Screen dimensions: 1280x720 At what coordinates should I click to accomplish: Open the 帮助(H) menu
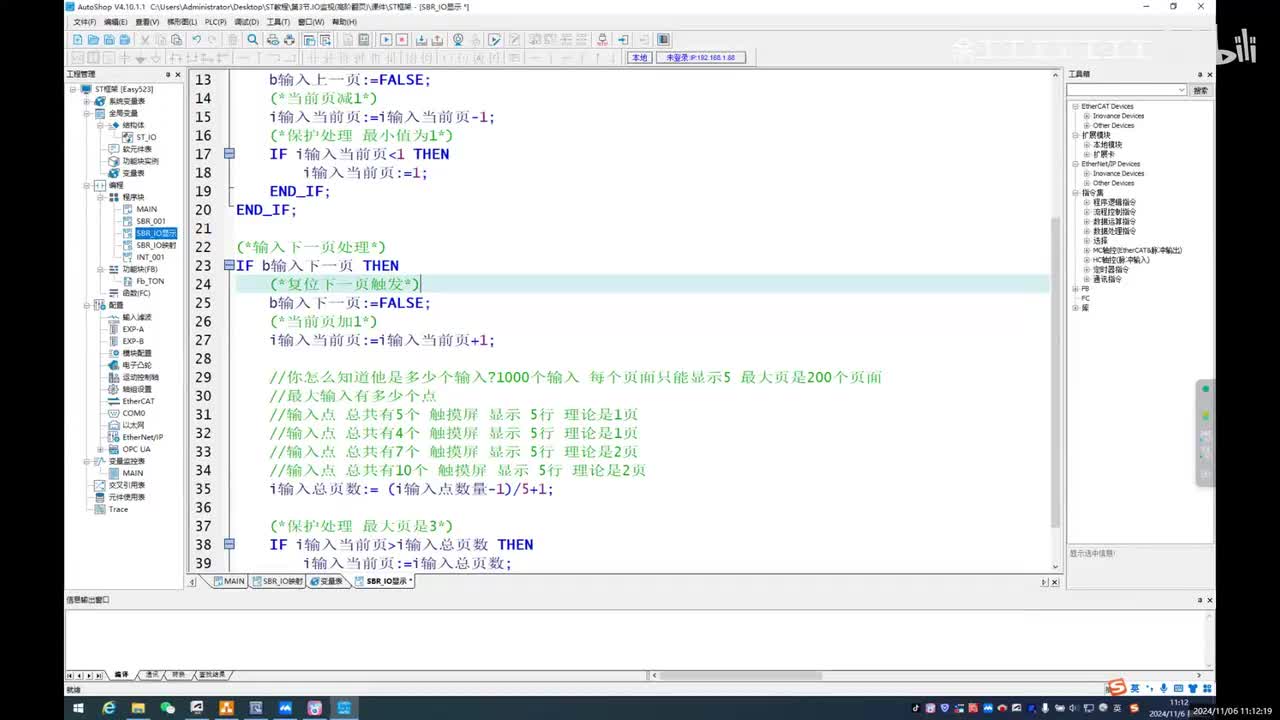point(343,21)
